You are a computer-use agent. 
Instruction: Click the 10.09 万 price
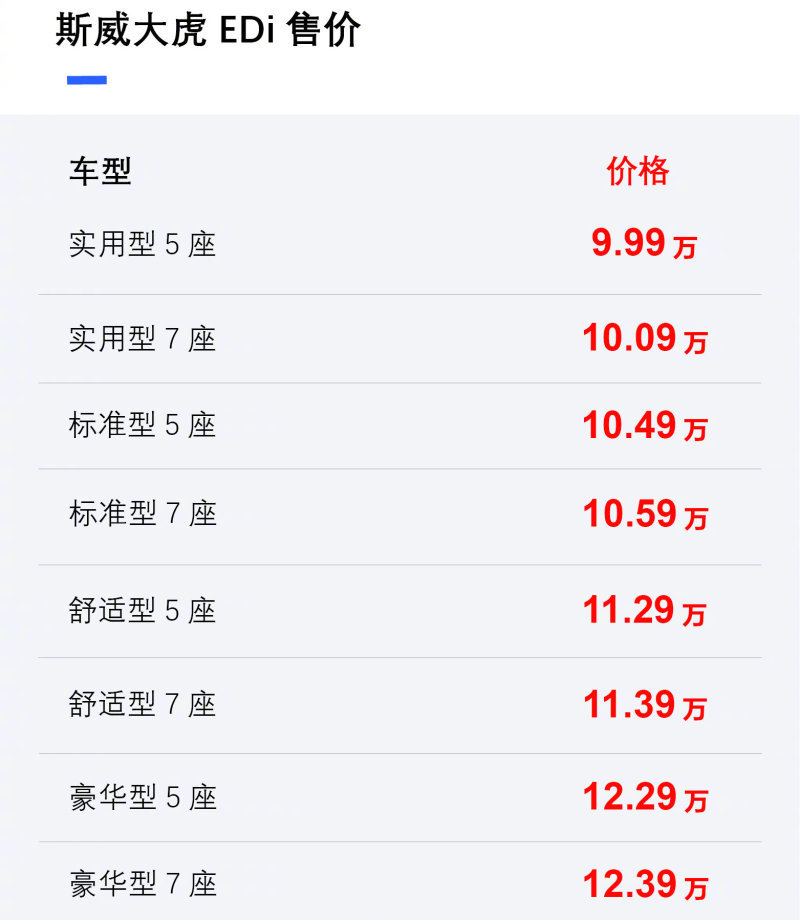(x=645, y=339)
